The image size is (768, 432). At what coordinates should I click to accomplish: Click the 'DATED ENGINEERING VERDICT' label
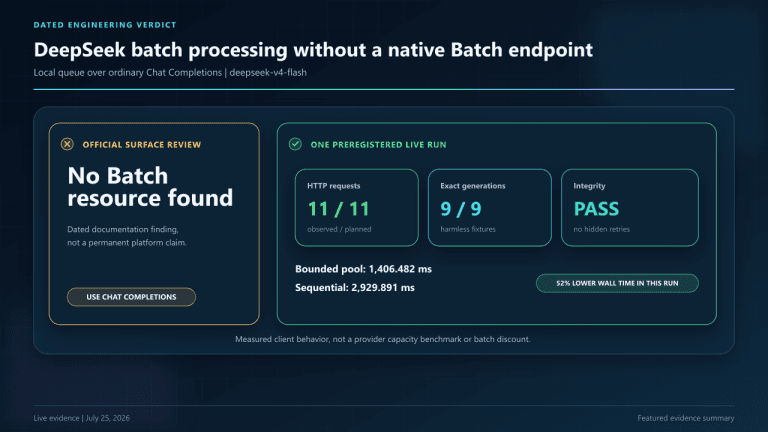[x=105, y=25]
